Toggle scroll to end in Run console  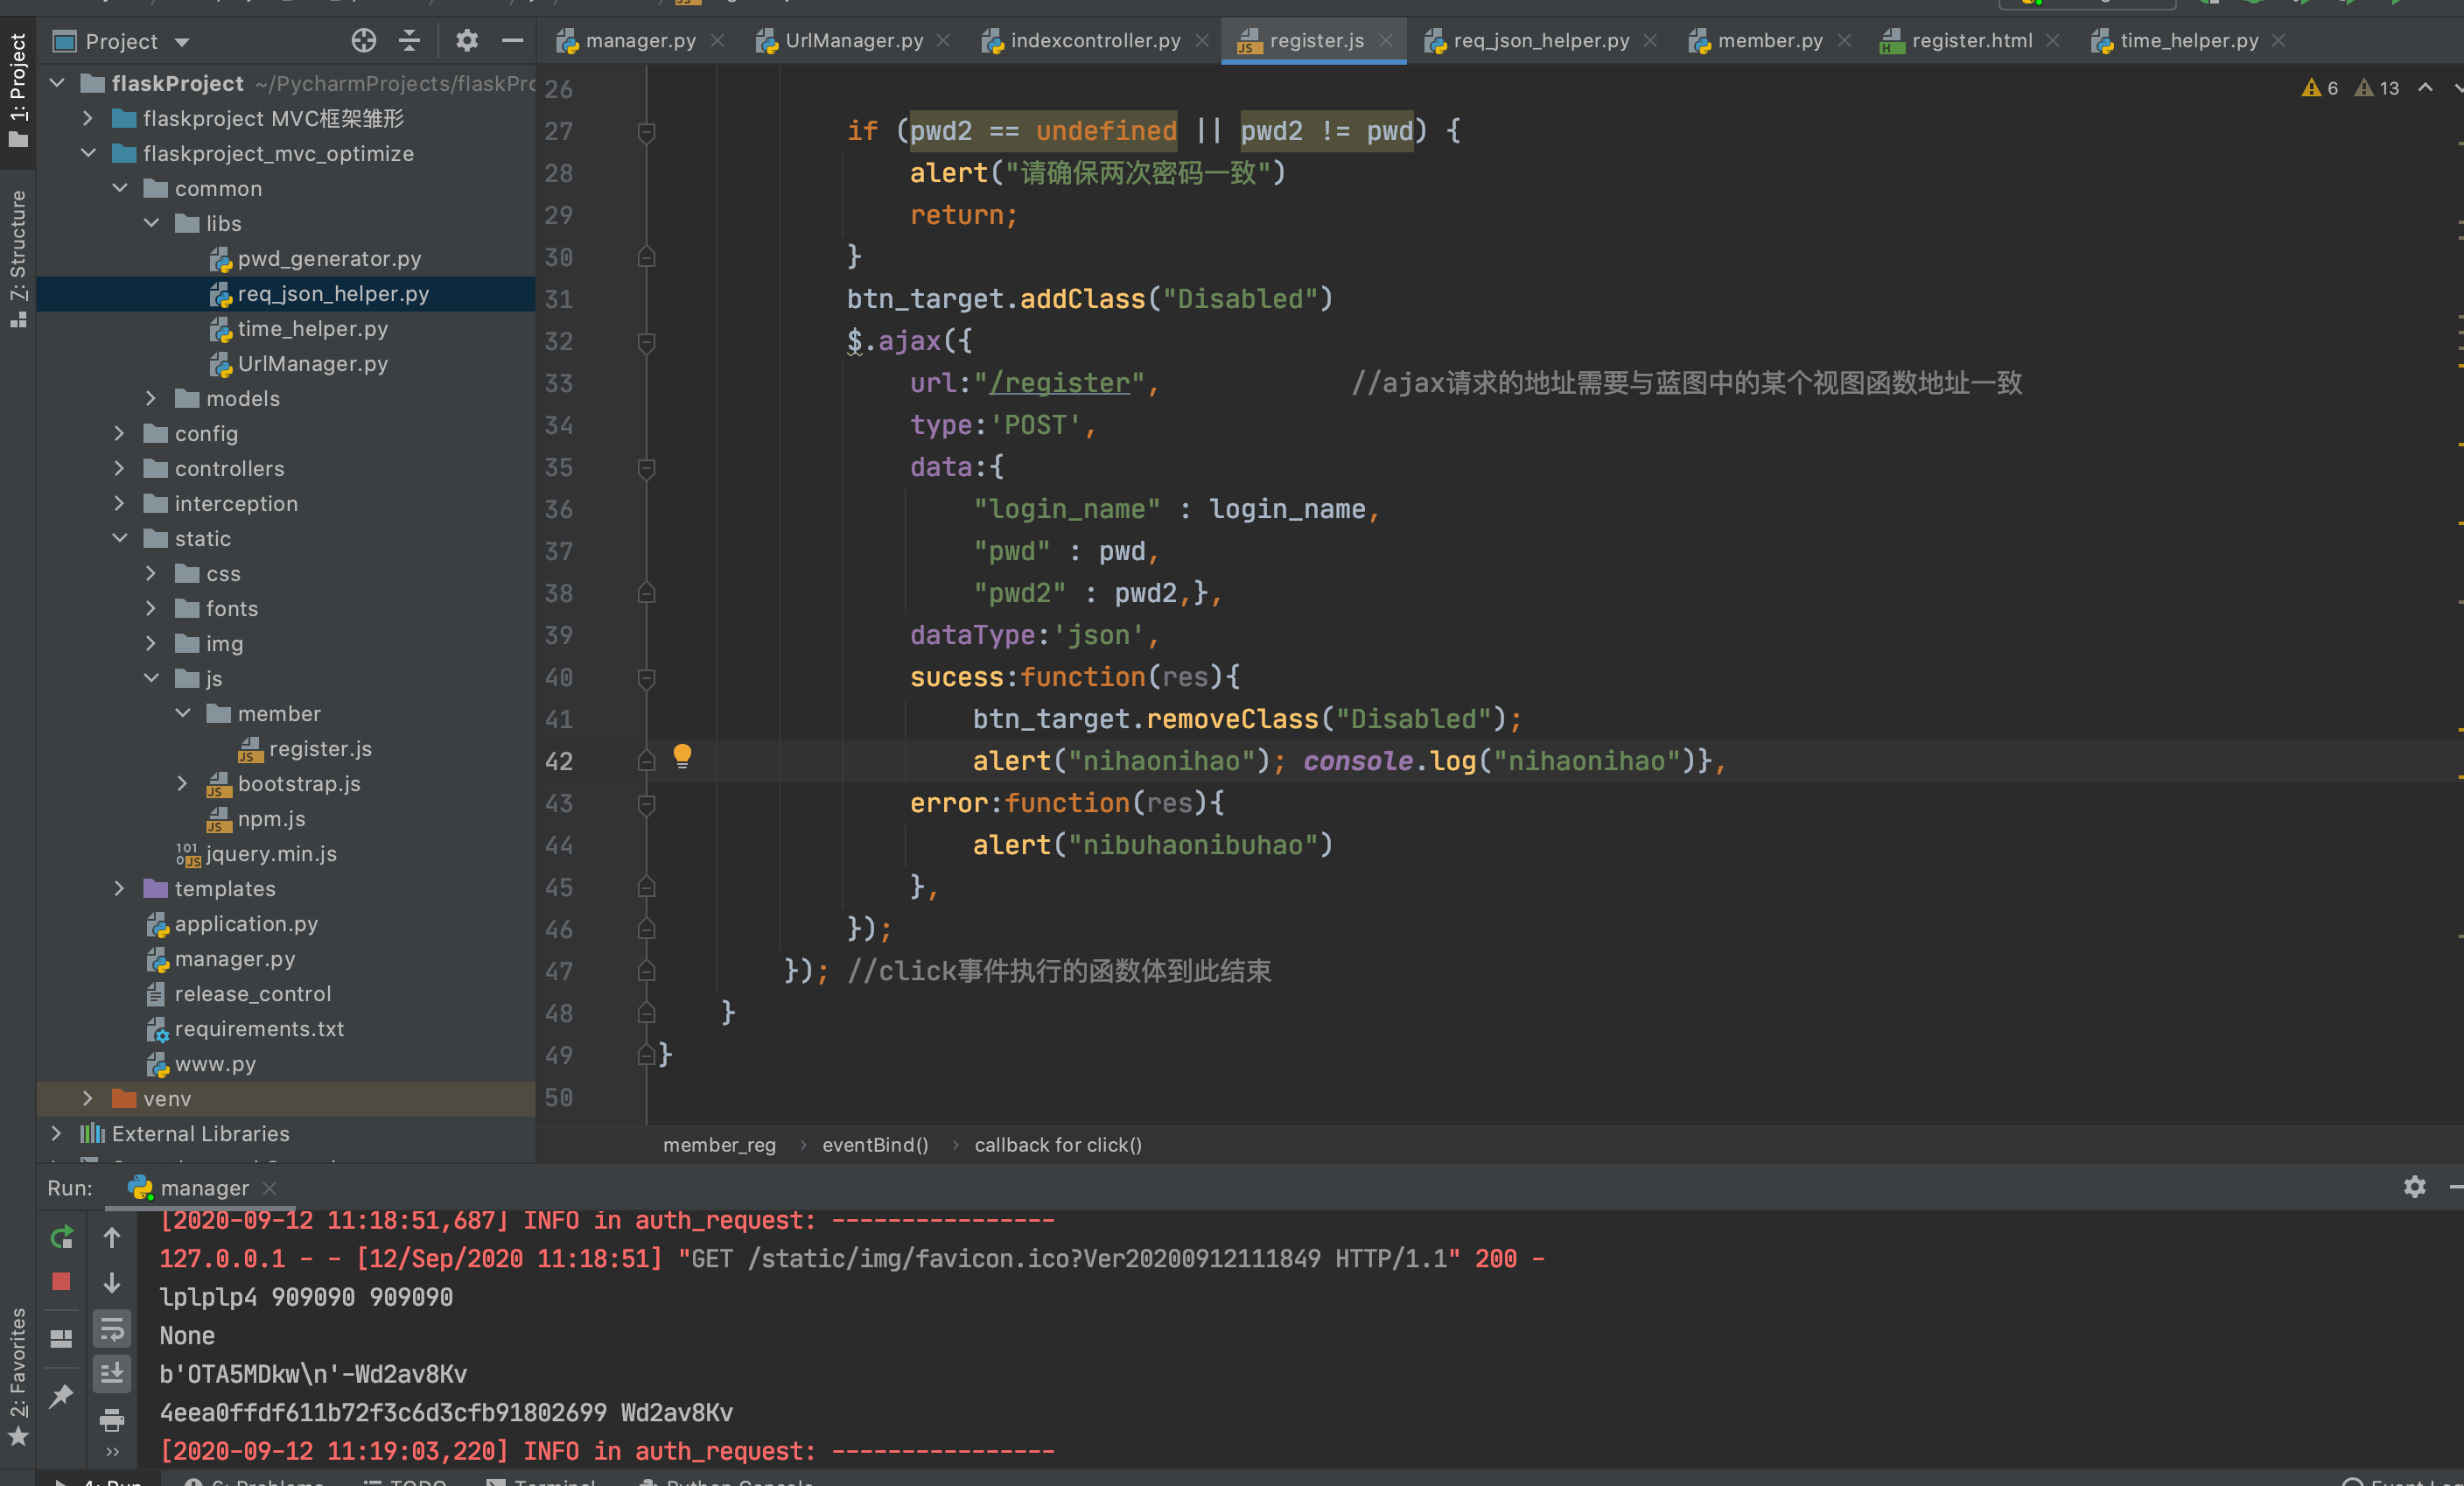click(112, 1373)
